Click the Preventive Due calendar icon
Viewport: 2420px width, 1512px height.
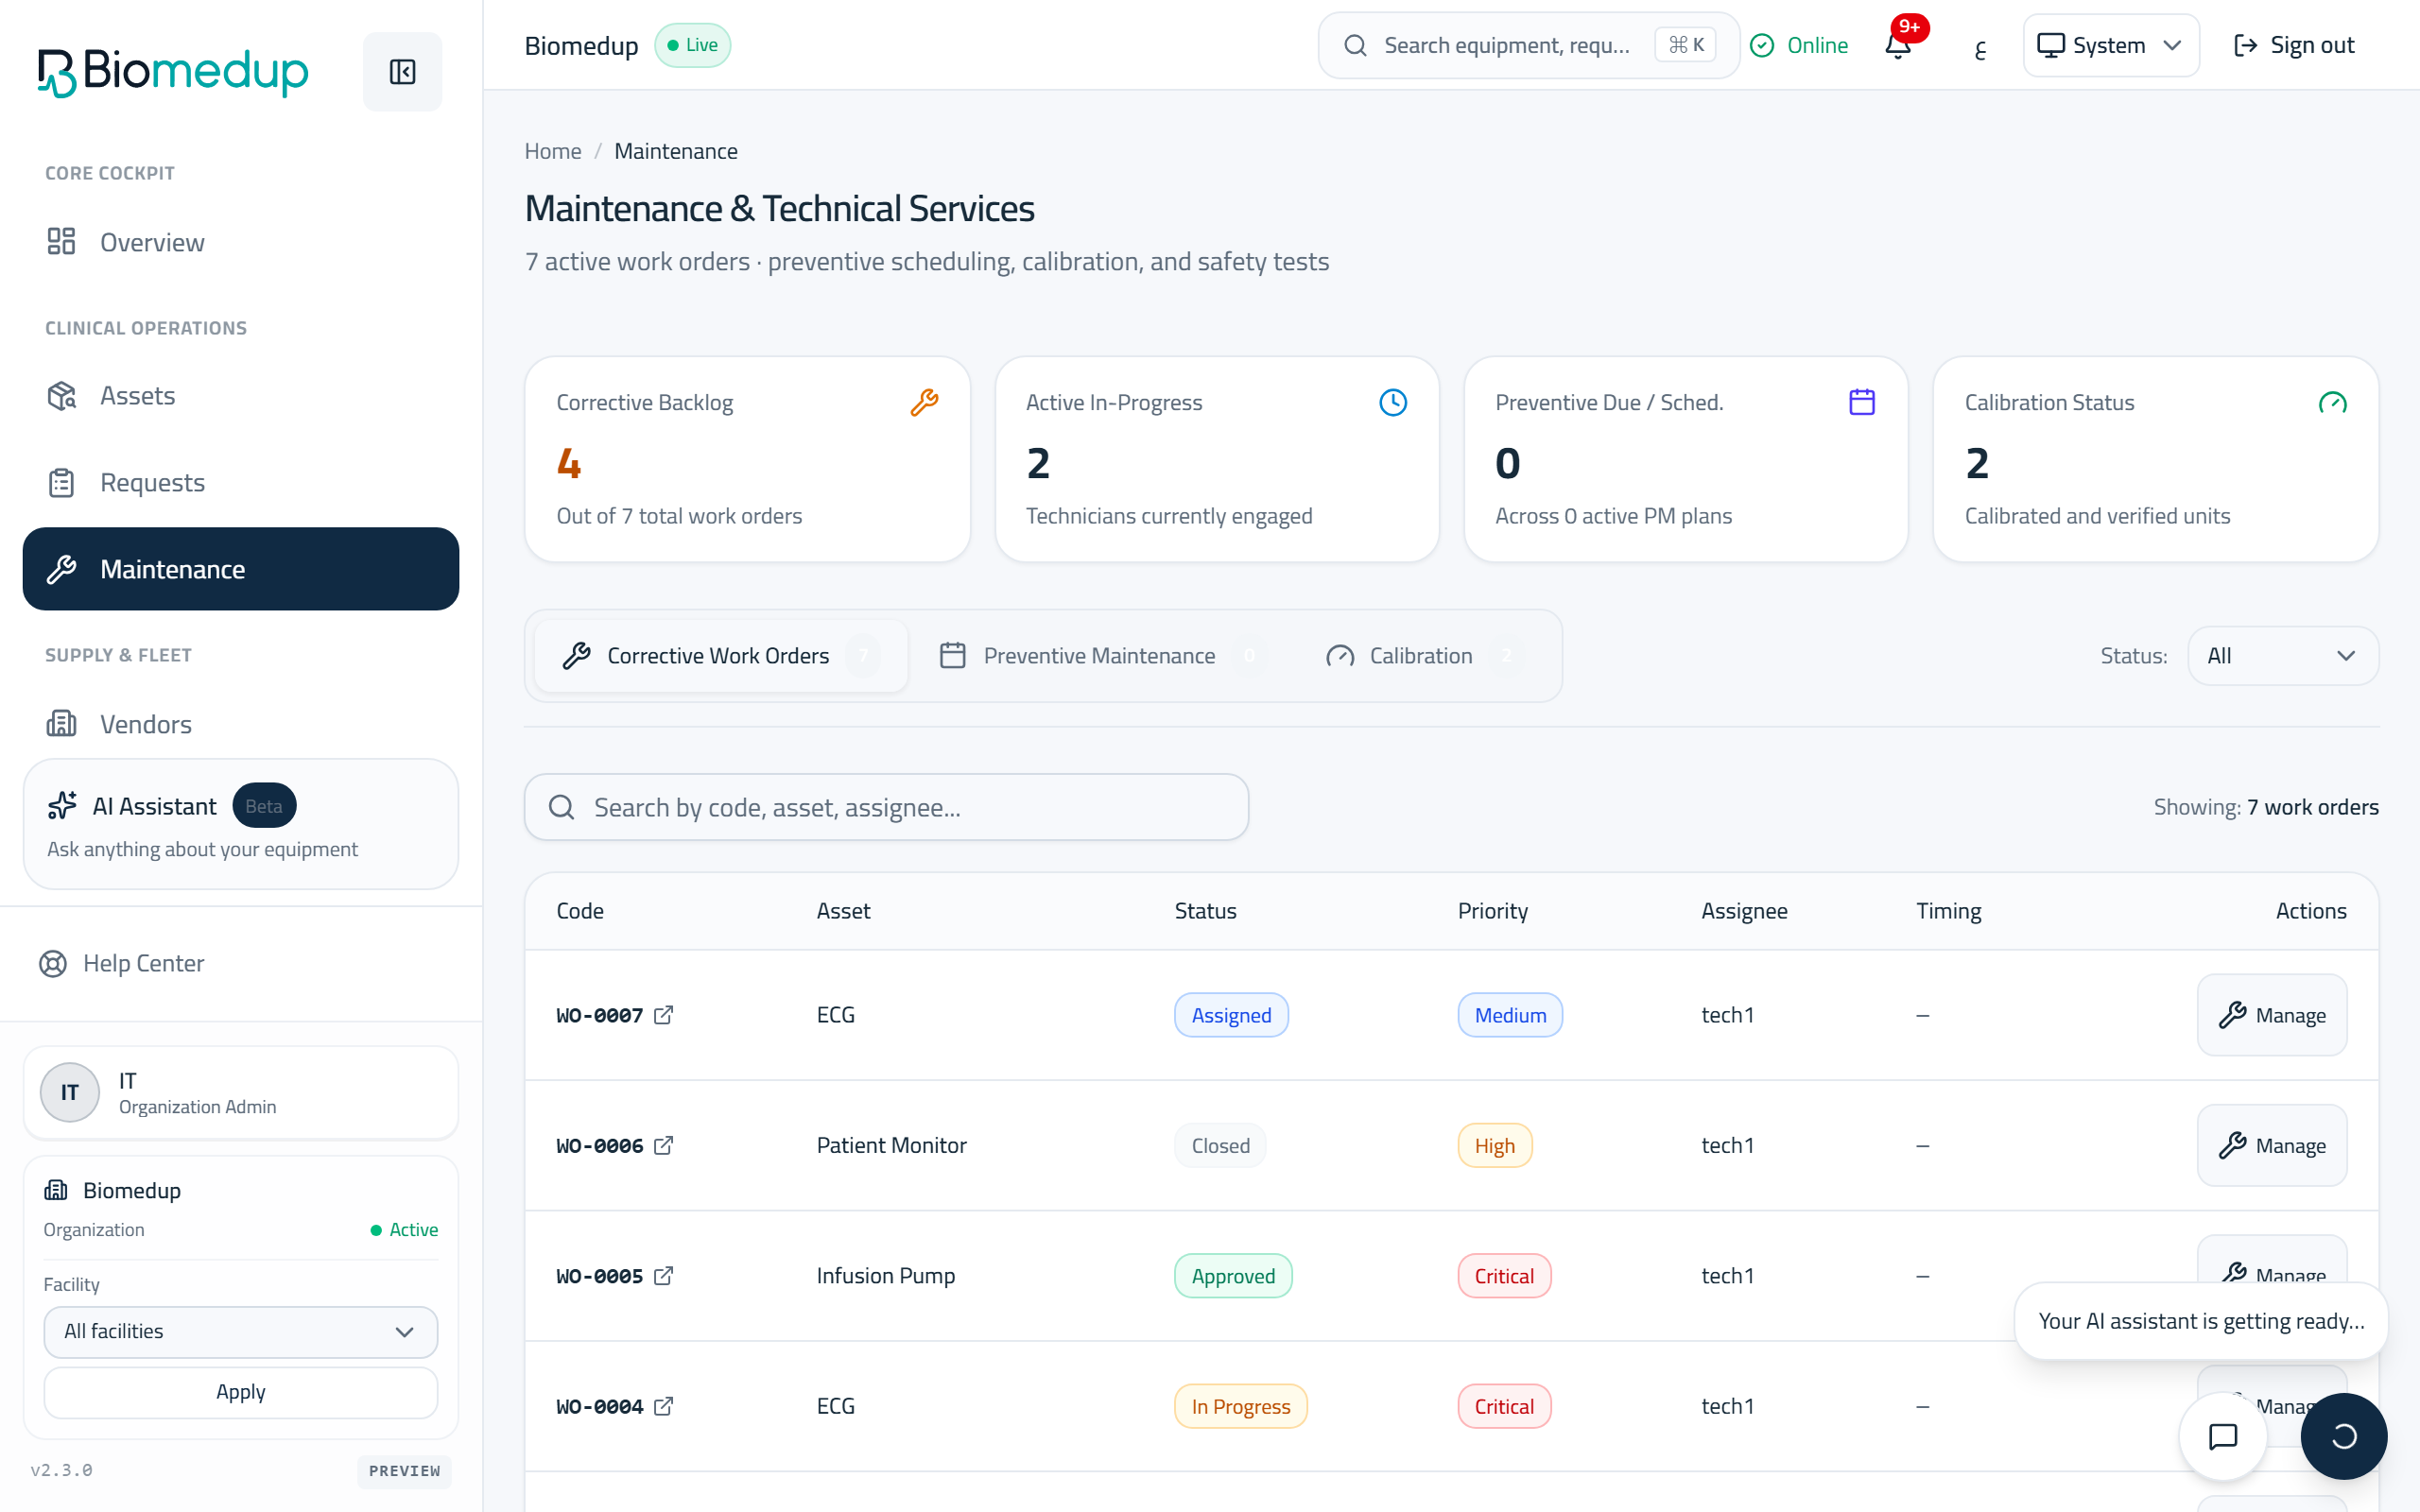1862,402
